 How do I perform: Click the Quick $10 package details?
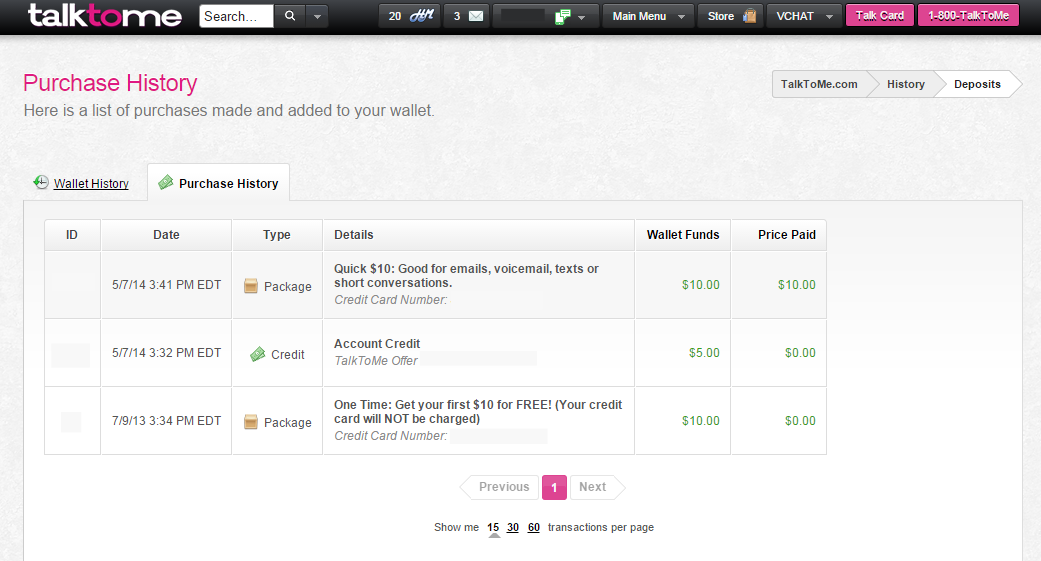[466, 276]
